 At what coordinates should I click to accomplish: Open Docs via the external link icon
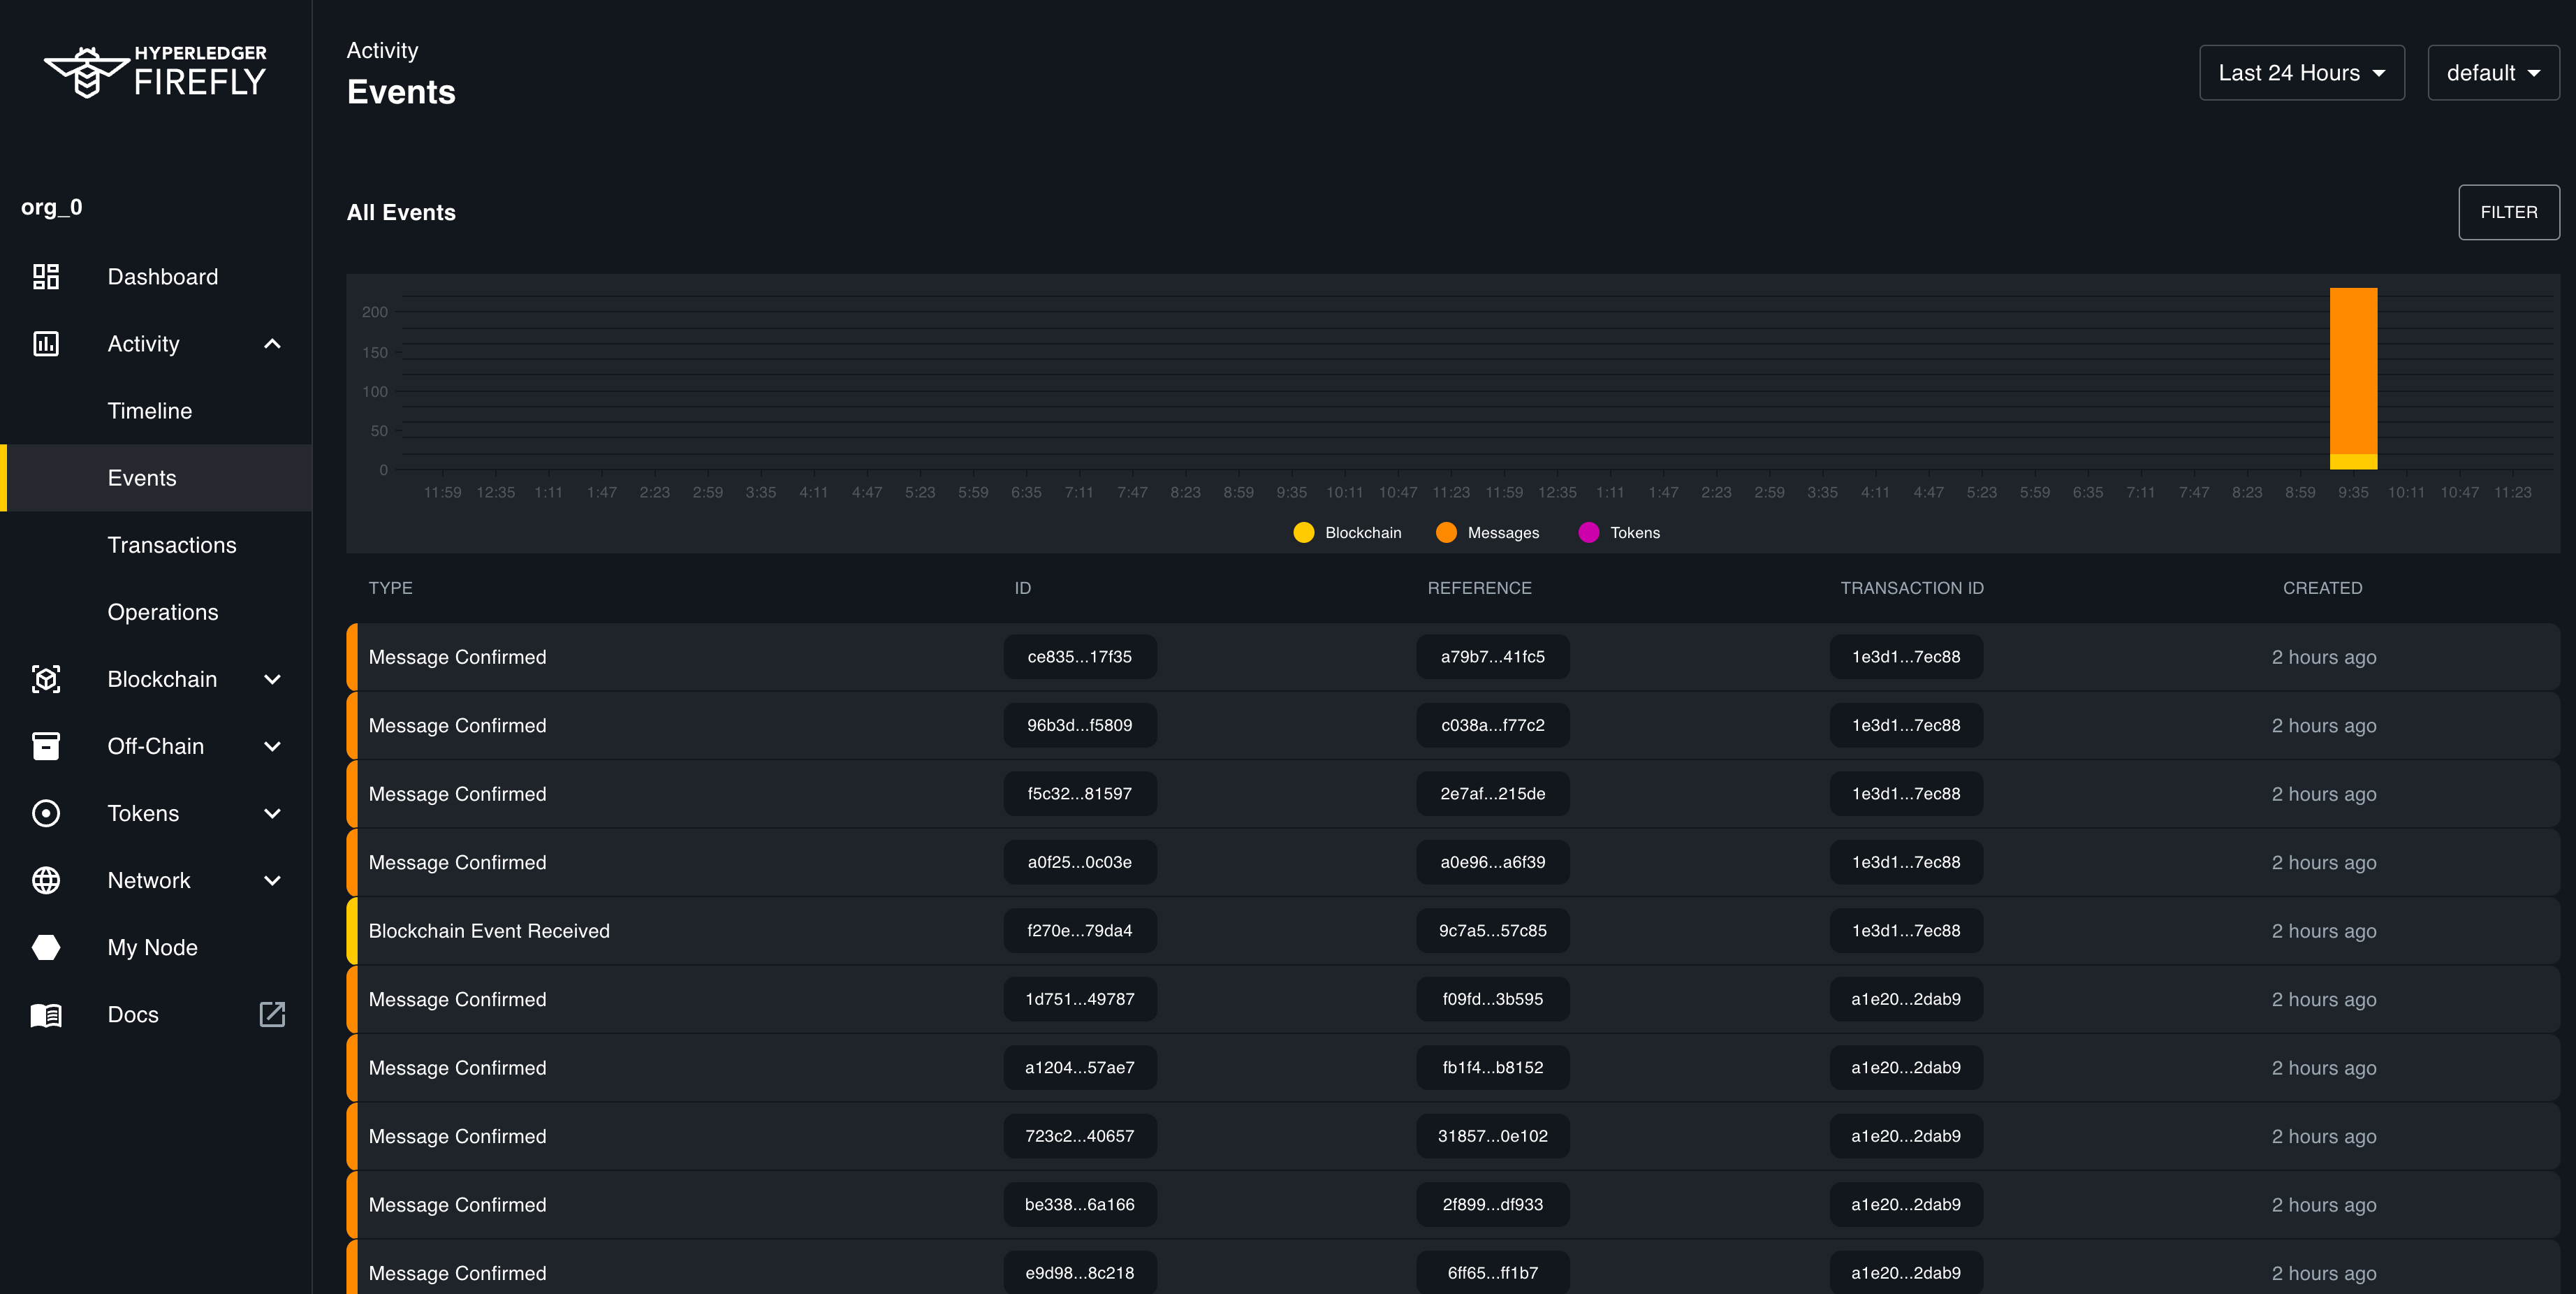coord(271,1014)
